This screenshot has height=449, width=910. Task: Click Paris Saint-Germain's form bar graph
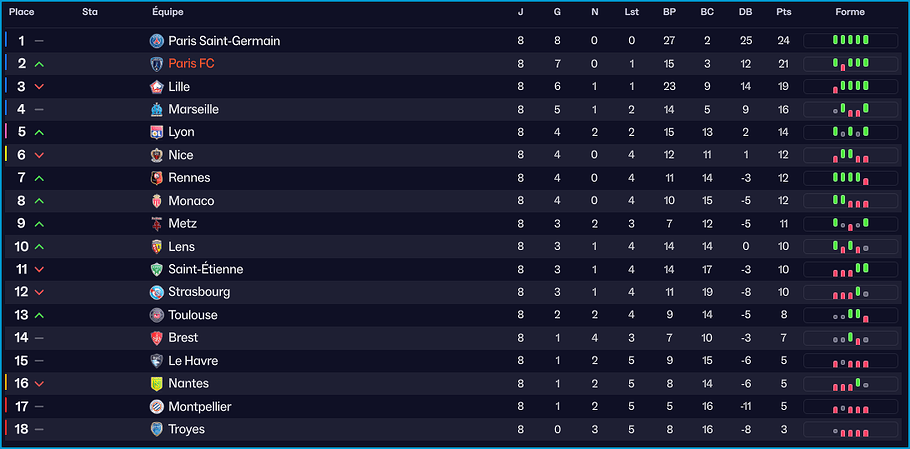click(x=850, y=41)
